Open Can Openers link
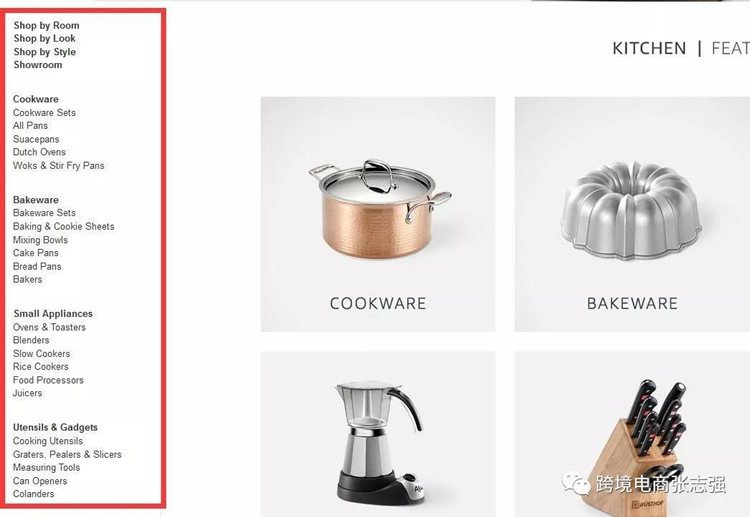Image resolution: width=750 pixels, height=517 pixels. (x=40, y=481)
